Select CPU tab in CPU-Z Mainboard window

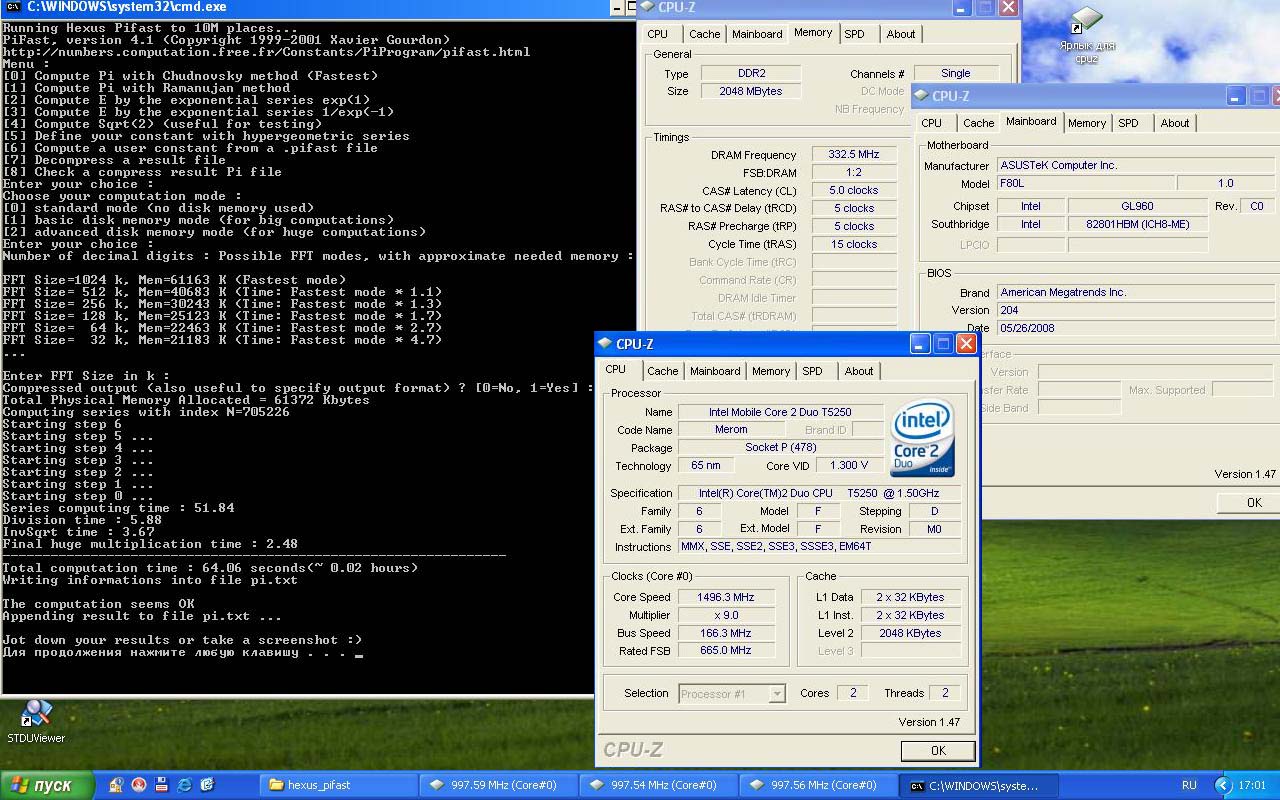coord(932,123)
